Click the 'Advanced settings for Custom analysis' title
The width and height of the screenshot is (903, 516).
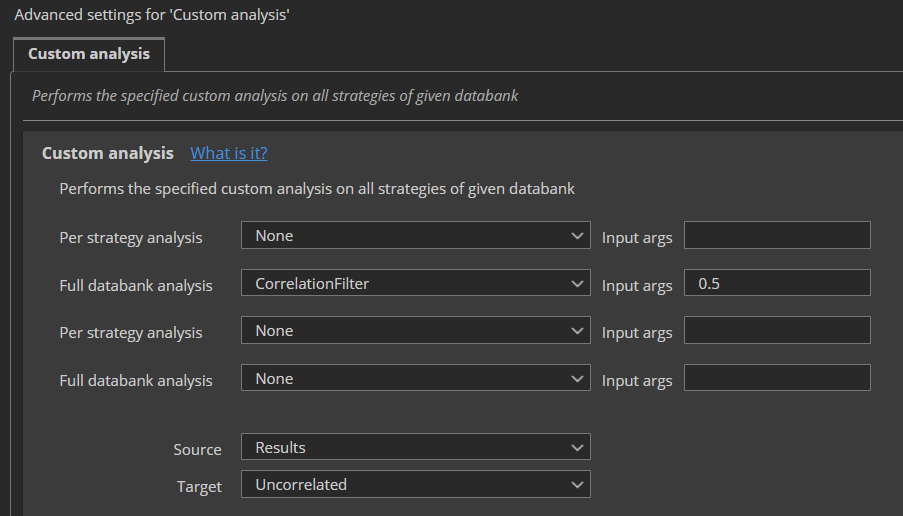point(152,15)
